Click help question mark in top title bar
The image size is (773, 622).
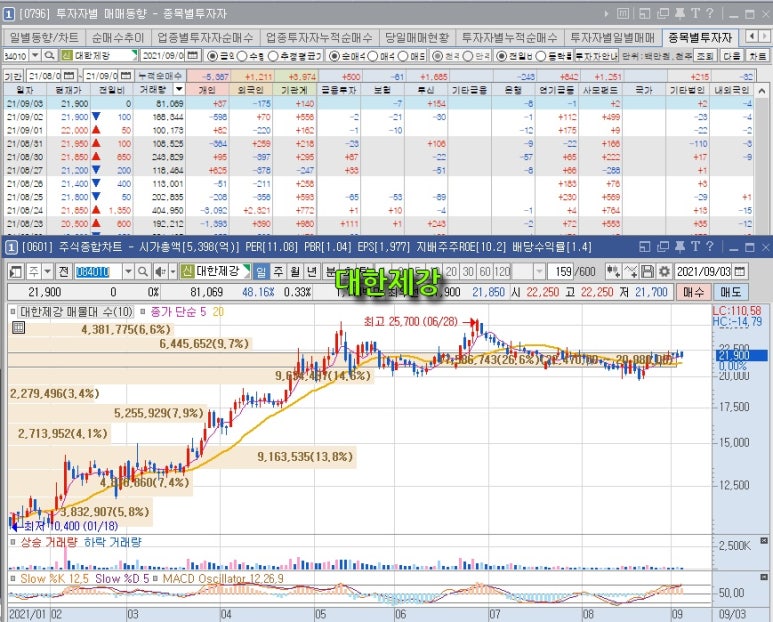tap(710, 14)
